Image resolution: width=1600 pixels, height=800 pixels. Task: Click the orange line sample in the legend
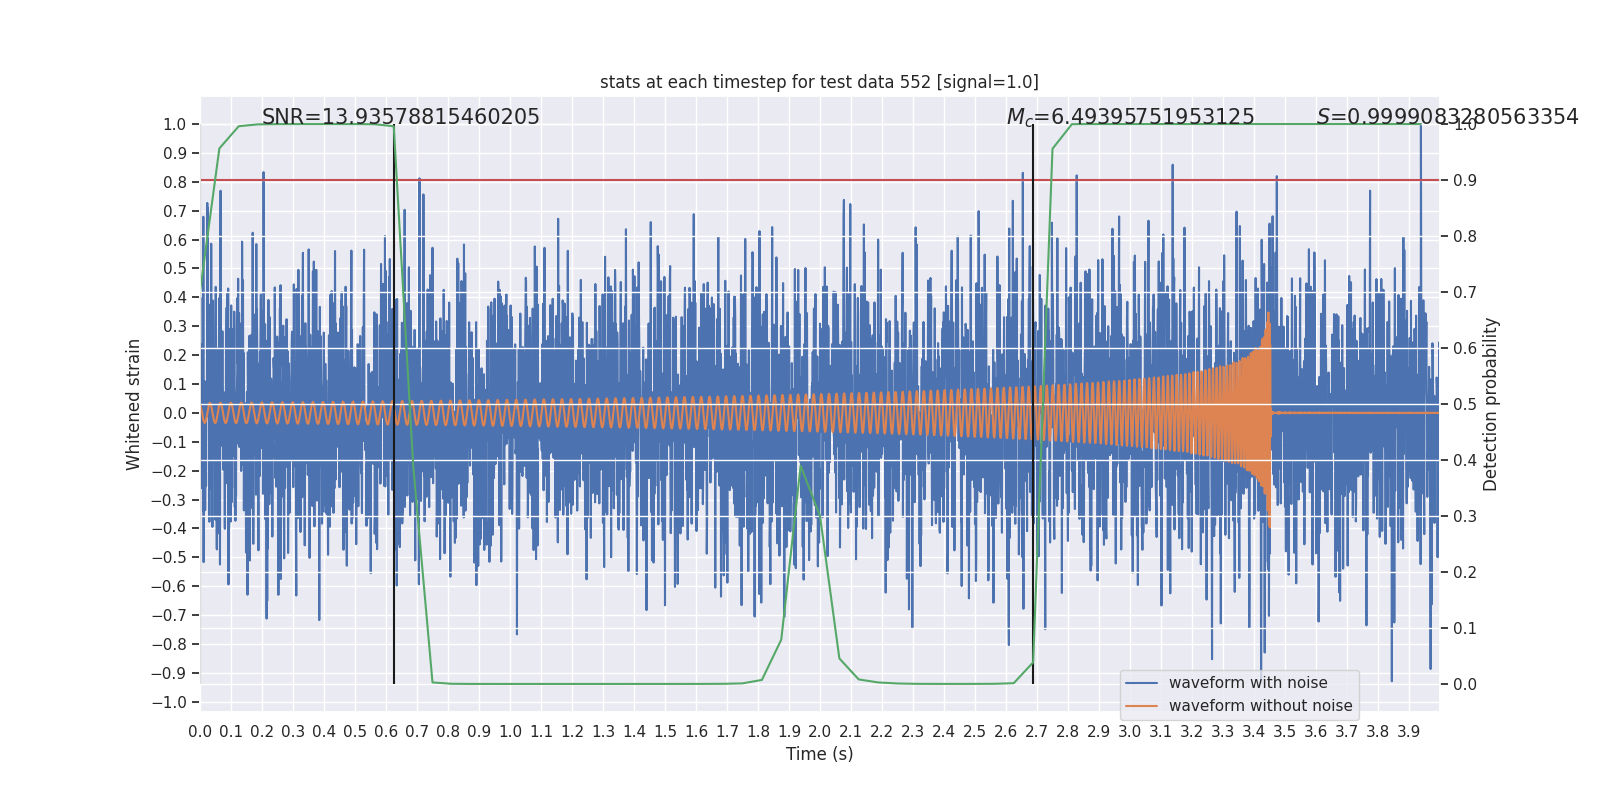(x=1141, y=706)
